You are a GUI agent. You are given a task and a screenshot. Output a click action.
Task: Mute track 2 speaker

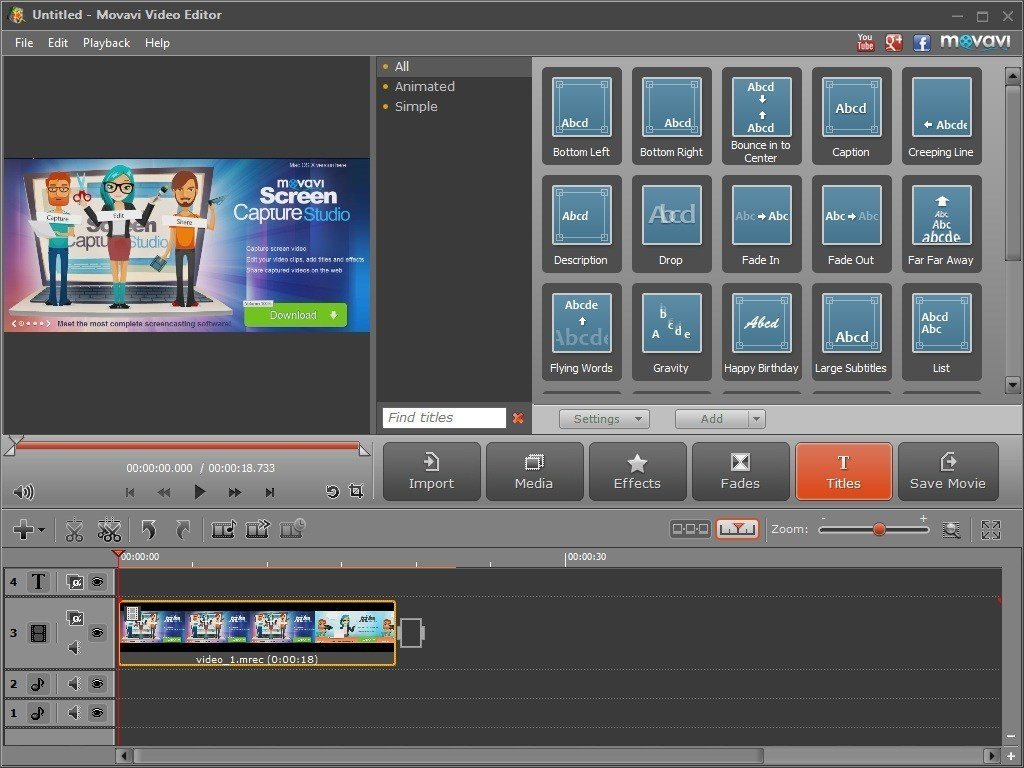pos(74,684)
